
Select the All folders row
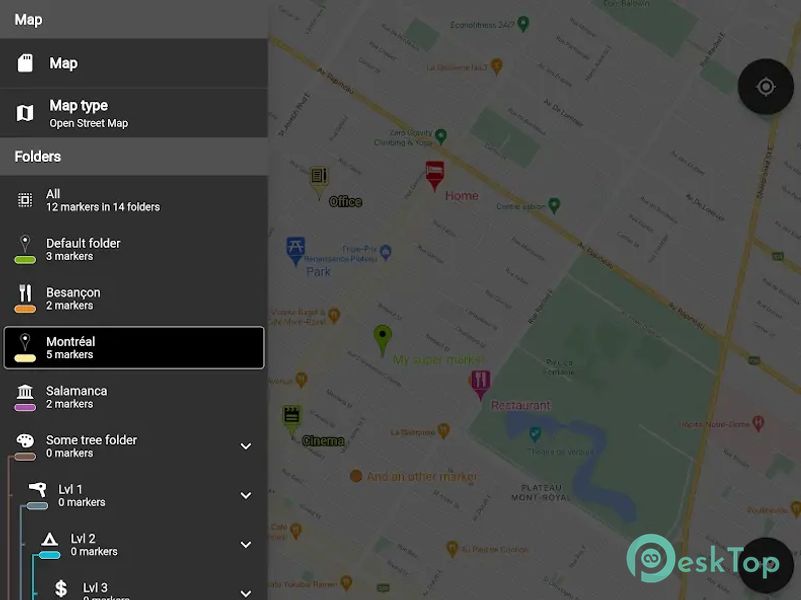134,200
